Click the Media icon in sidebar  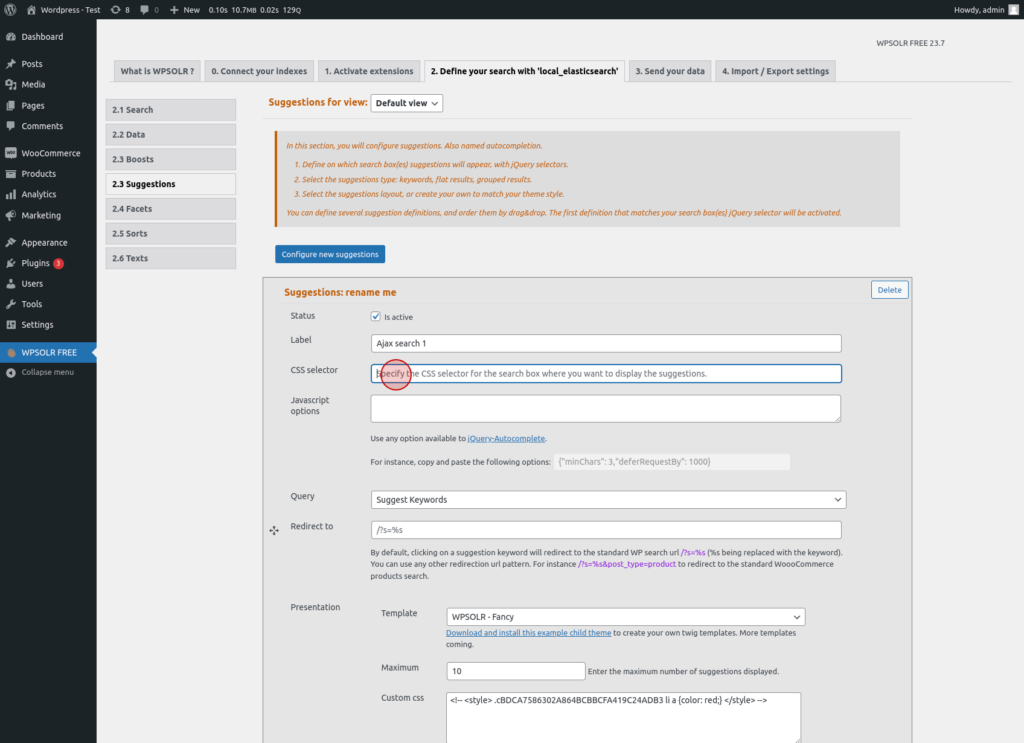10,84
